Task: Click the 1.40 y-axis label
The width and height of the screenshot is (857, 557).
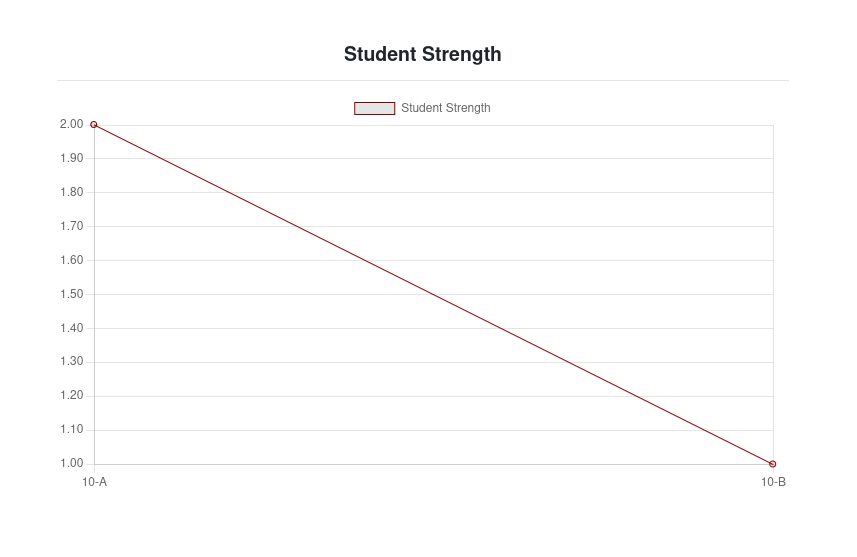Action: point(71,328)
